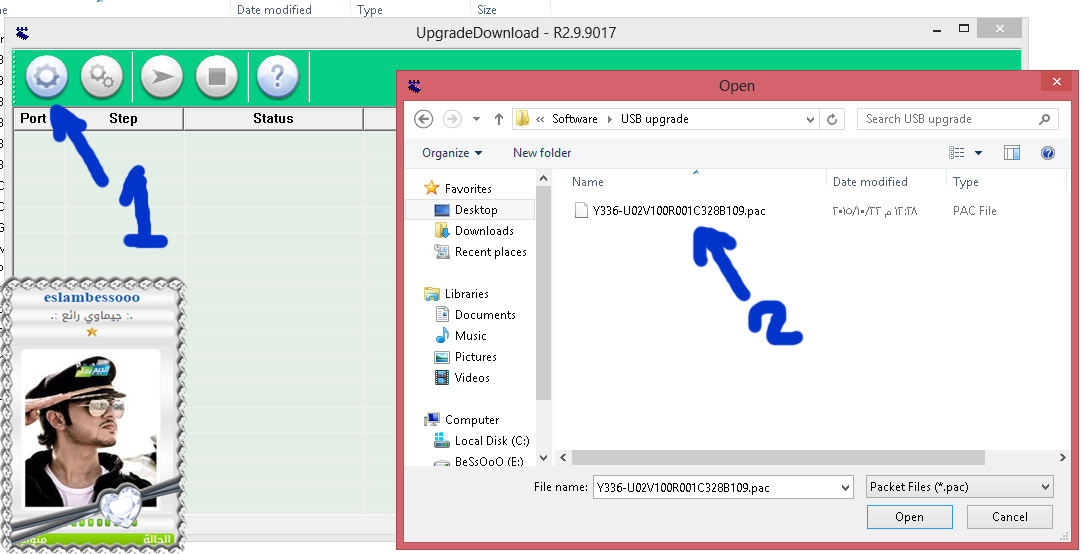The height and width of the screenshot is (554, 1089).
Task: Open the Help question mark toolbar icon
Action: point(277,77)
